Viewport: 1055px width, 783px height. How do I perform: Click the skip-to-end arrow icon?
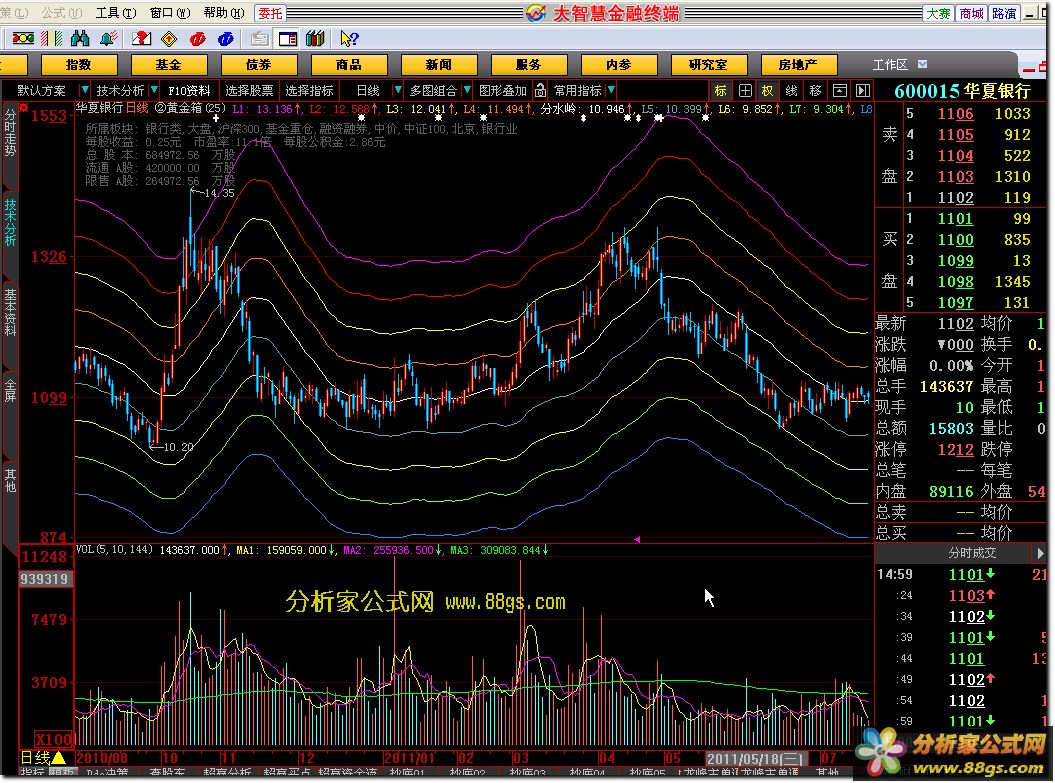pyautogui.click(x=863, y=91)
